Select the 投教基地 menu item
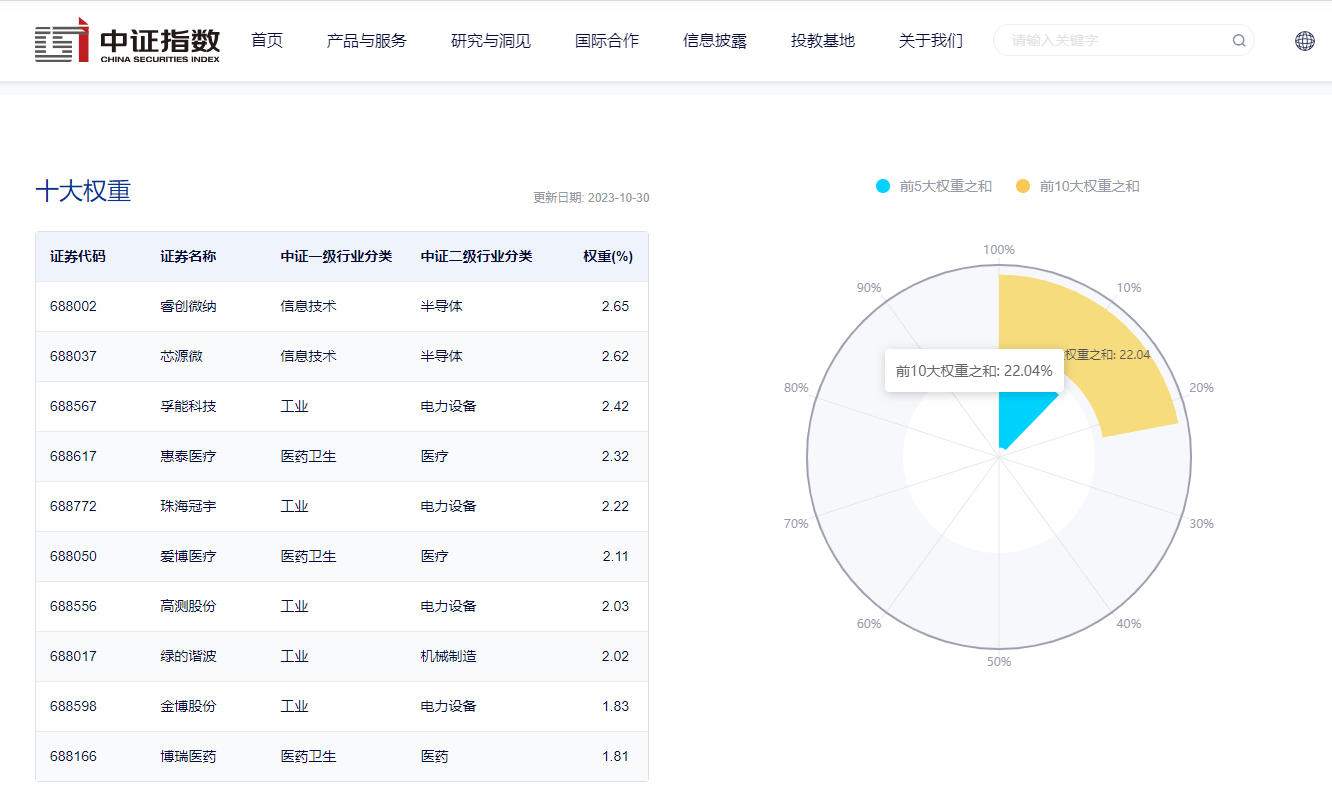Image resolution: width=1332 pixels, height=806 pixels. (x=823, y=41)
